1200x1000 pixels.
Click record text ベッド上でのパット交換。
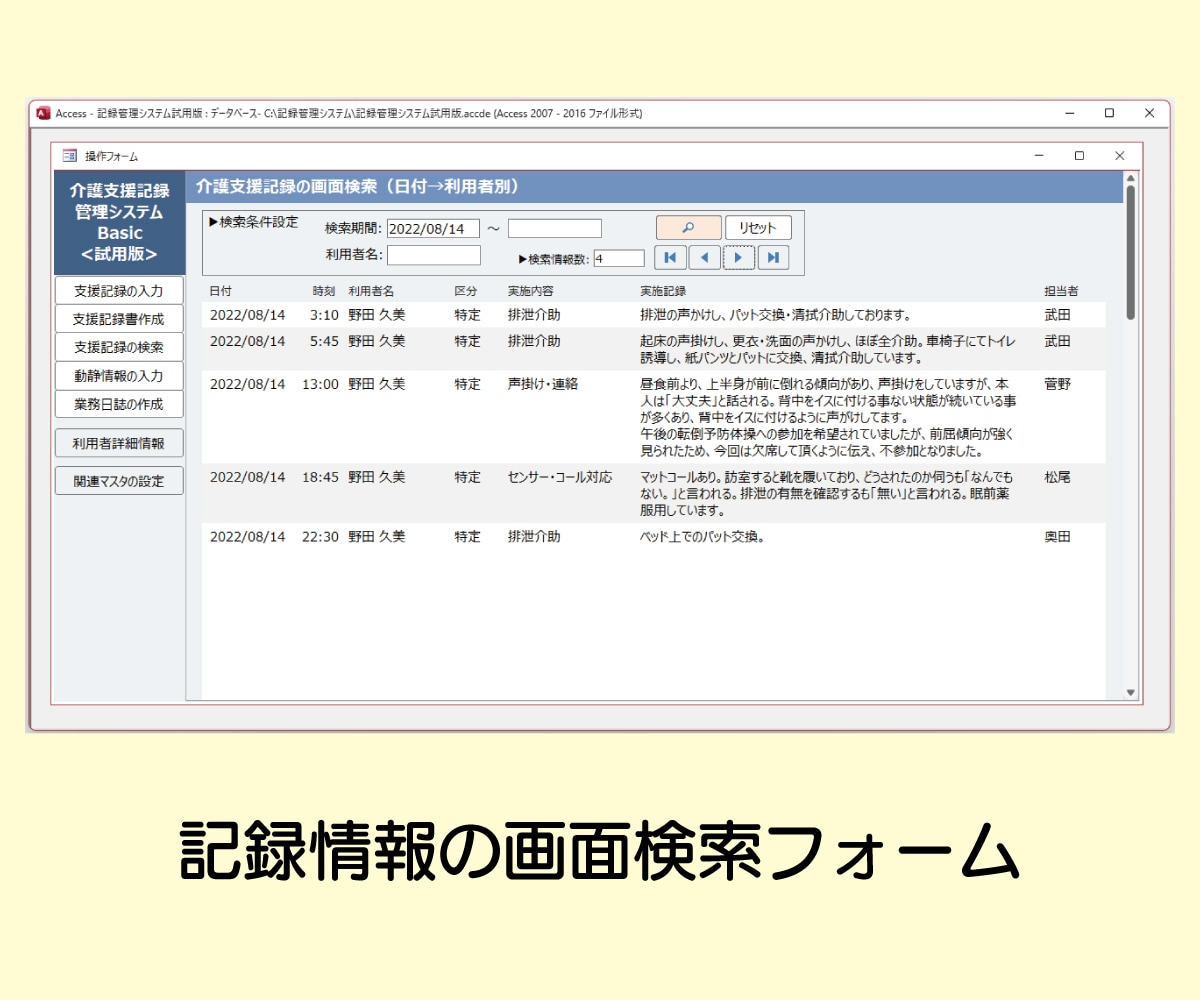tap(702, 537)
